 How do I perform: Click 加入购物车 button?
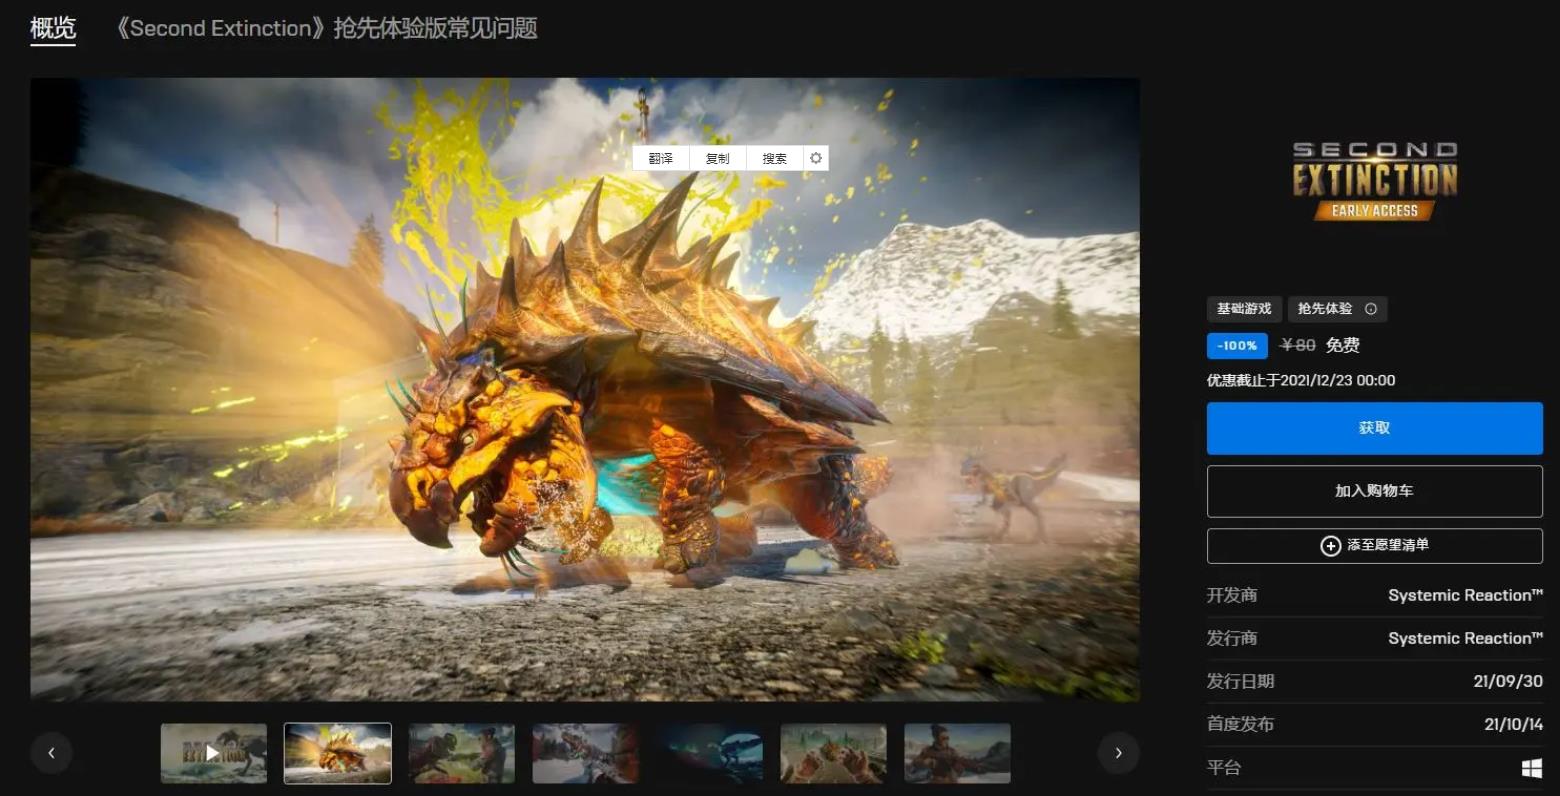point(1374,491)
